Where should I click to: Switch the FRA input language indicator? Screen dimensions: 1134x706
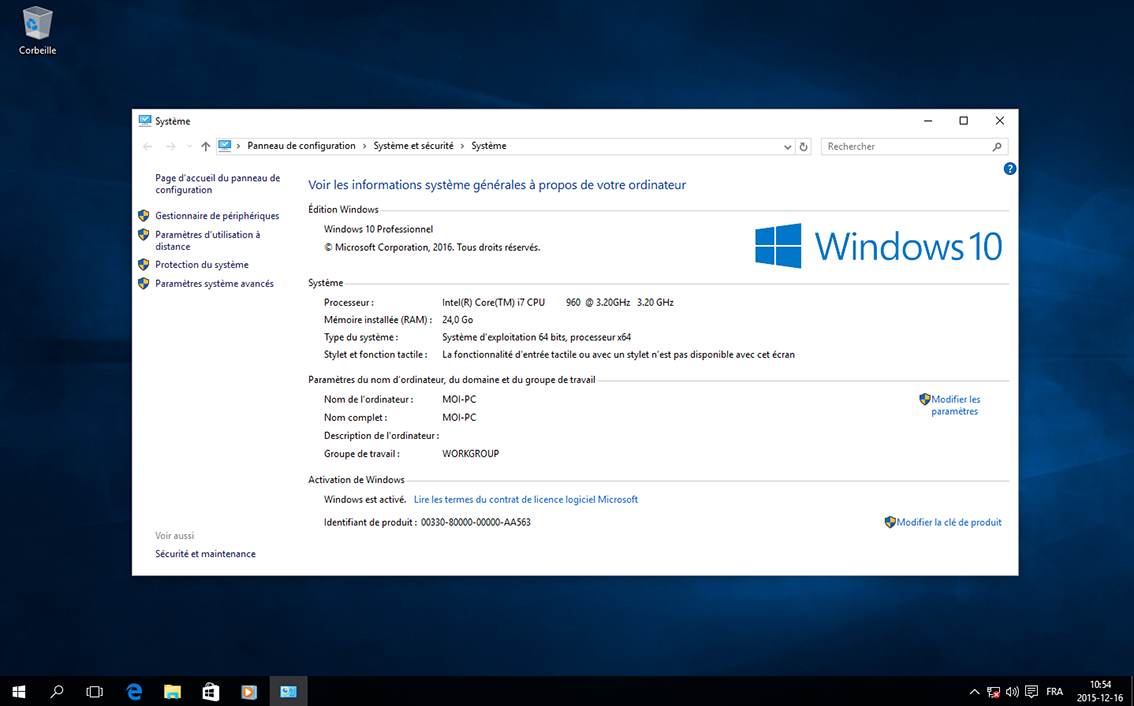click(x=1054, y=692)
